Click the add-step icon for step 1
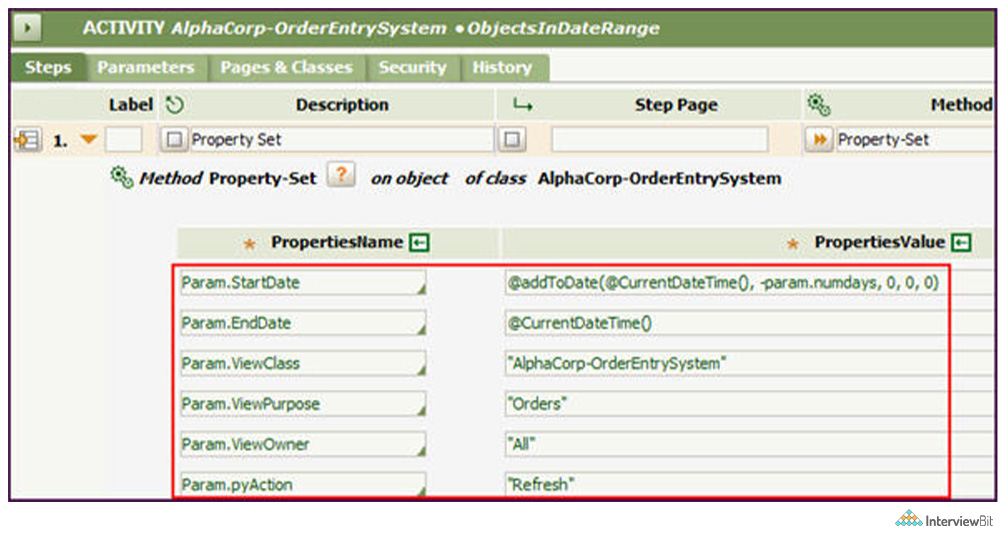1006x533 pixels. [x=27, y=140]
